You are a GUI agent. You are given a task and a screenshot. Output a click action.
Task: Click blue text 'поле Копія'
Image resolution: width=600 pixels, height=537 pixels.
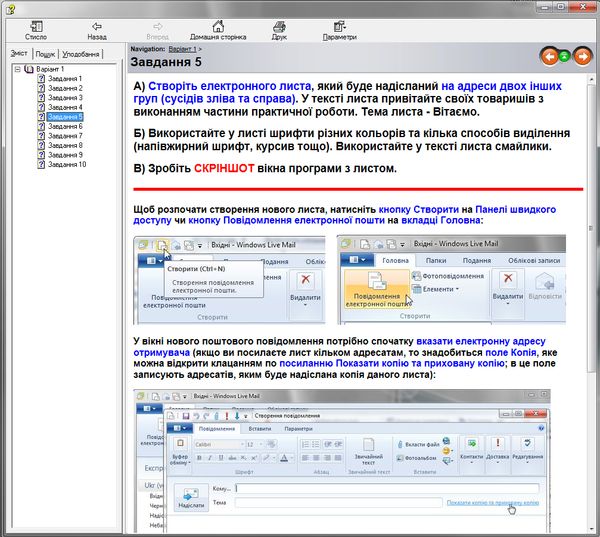tap(510, 352)
